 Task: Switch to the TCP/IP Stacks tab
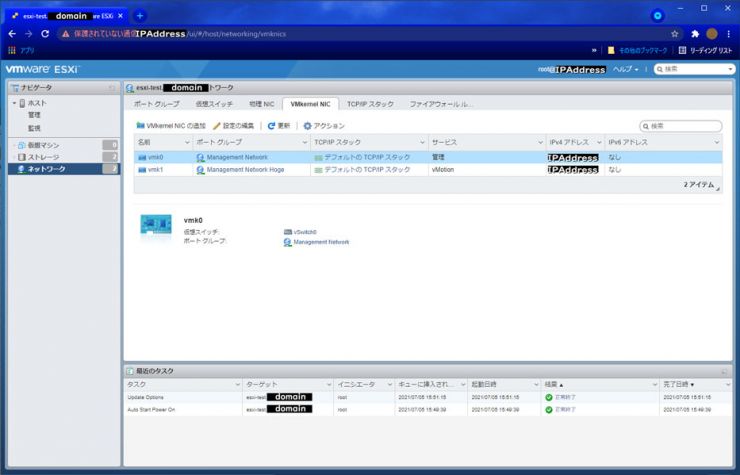[370, 104]
